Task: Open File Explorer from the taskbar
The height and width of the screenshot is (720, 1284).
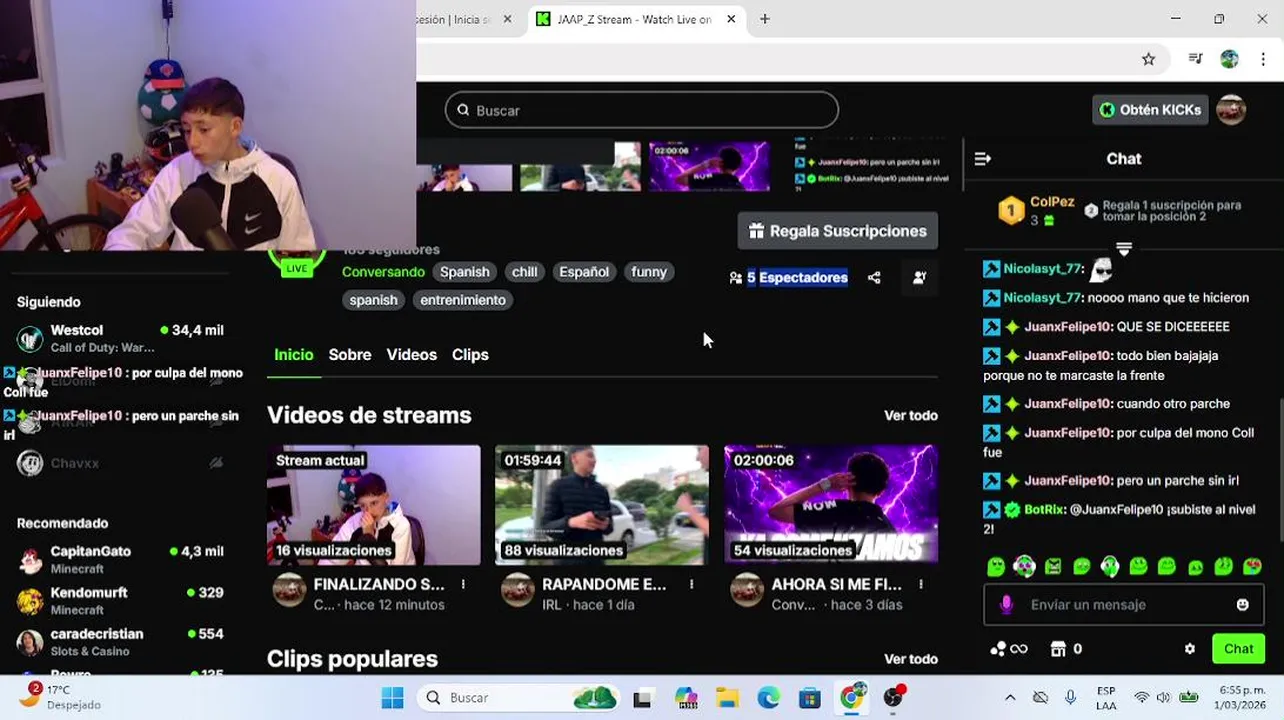Action: [x=727, y=698]
